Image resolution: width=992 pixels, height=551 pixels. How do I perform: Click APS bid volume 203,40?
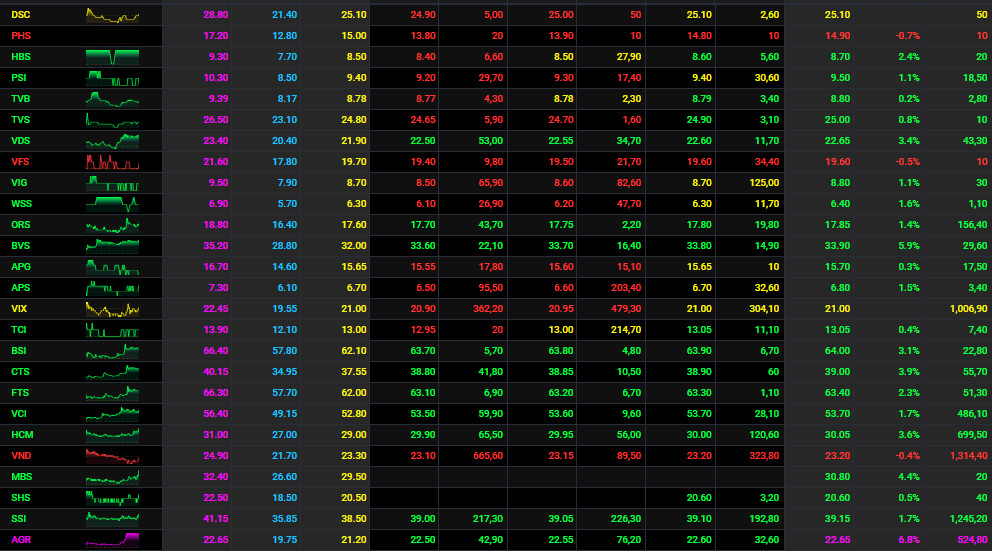[x=626, y=288]
